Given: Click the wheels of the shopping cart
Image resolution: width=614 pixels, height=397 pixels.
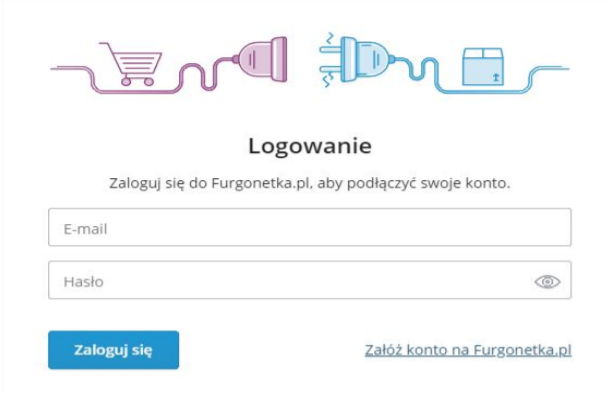Looking at the screenshot, I should click(x=137, y=81).
